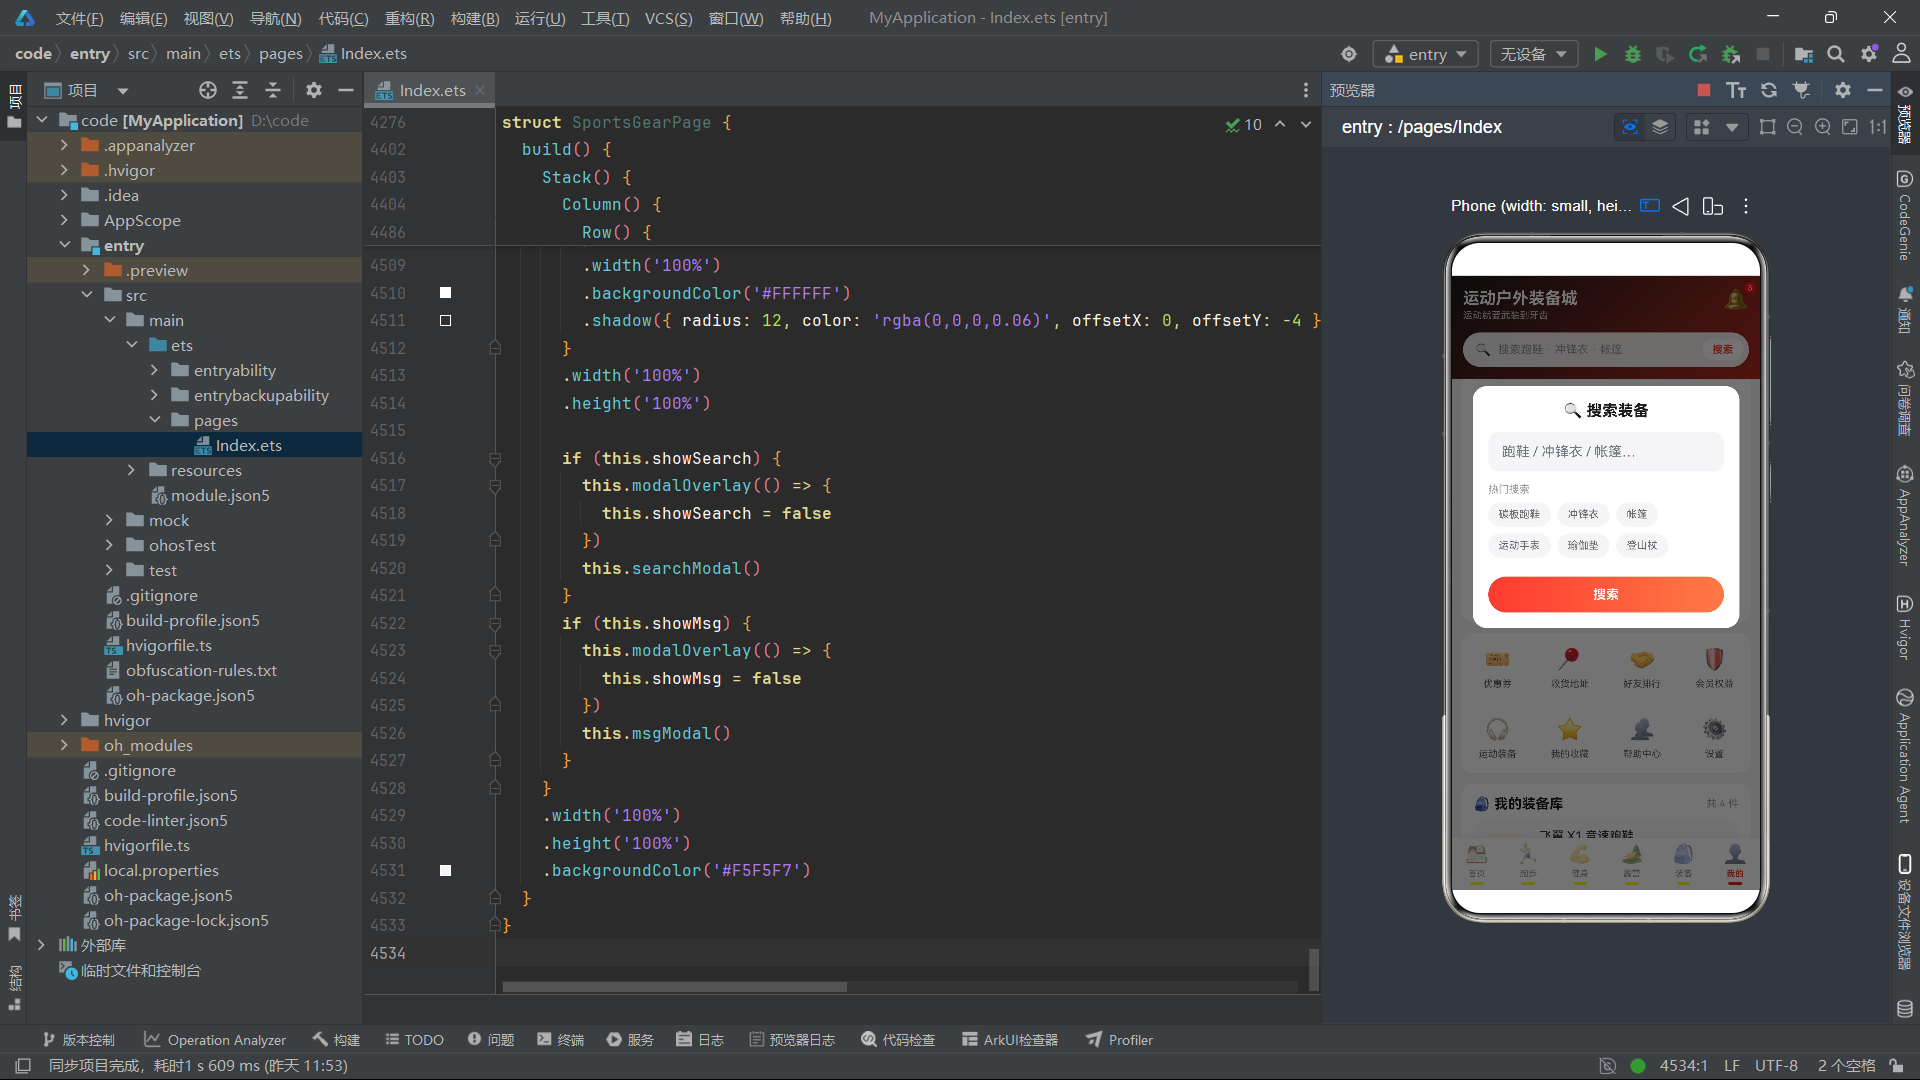Image resolution: width=1920 pixels, height=1080 pixels.
Task: Open the 重构(R) menu
Action: pos(409,18)
